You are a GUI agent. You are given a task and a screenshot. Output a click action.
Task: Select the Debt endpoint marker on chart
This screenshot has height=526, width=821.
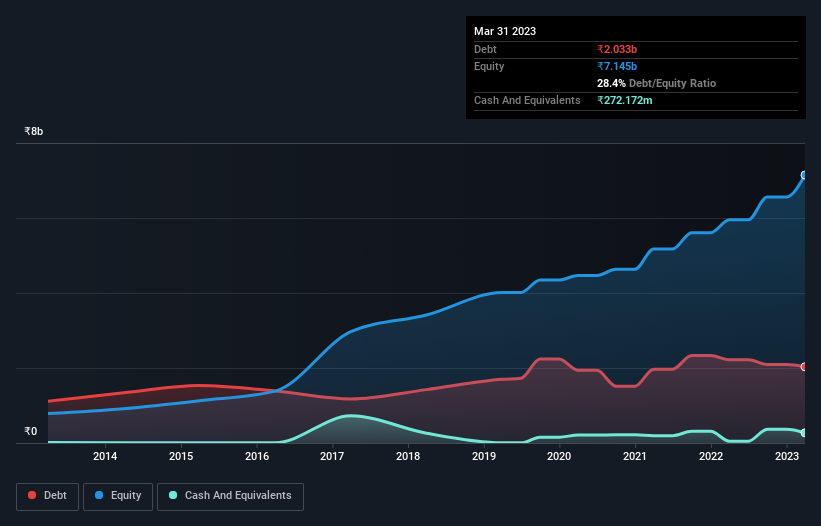804,367
